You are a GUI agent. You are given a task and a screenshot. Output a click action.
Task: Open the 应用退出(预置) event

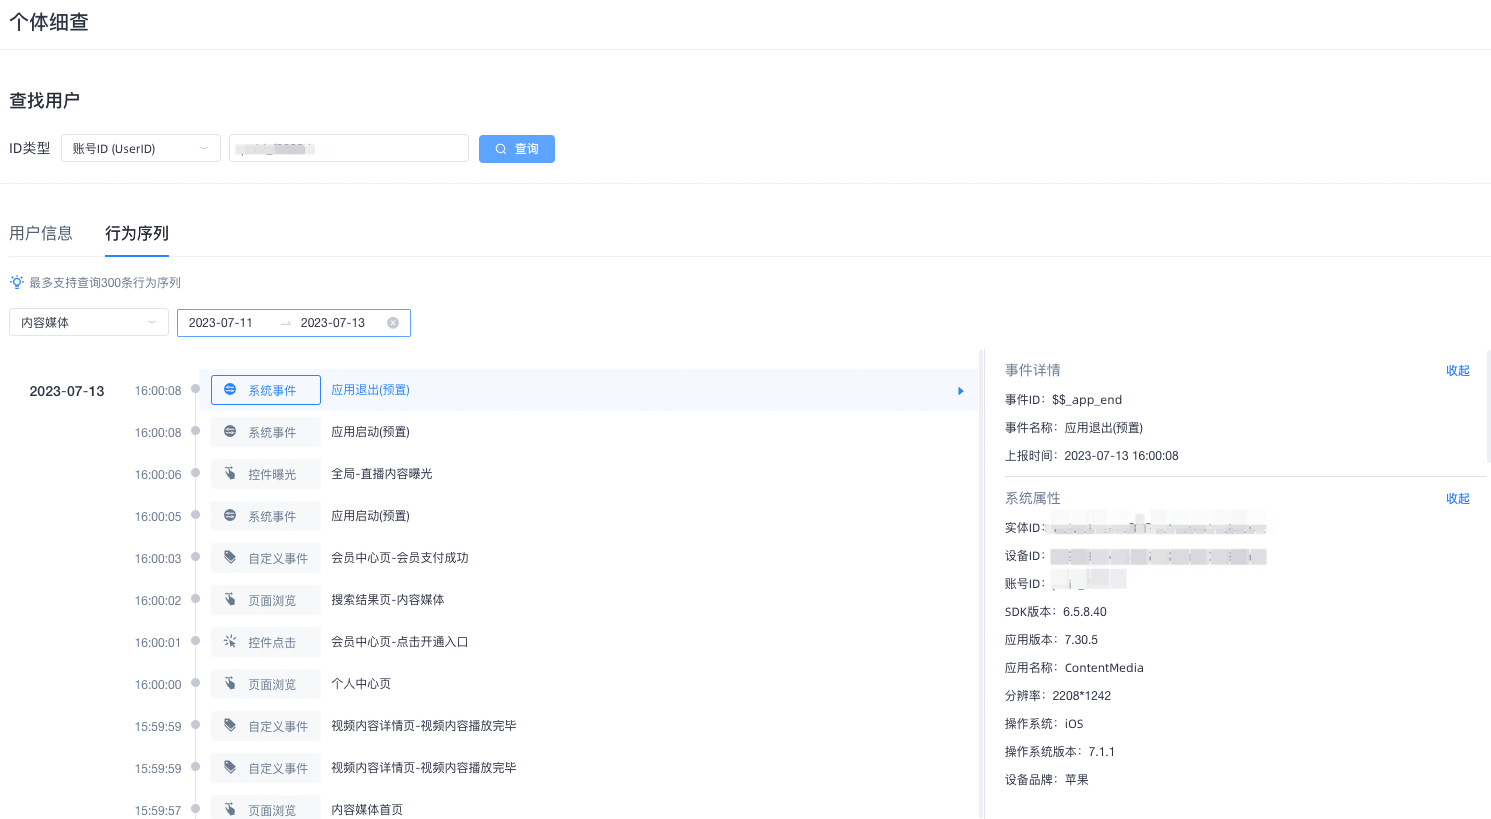[x=371, y=390]
